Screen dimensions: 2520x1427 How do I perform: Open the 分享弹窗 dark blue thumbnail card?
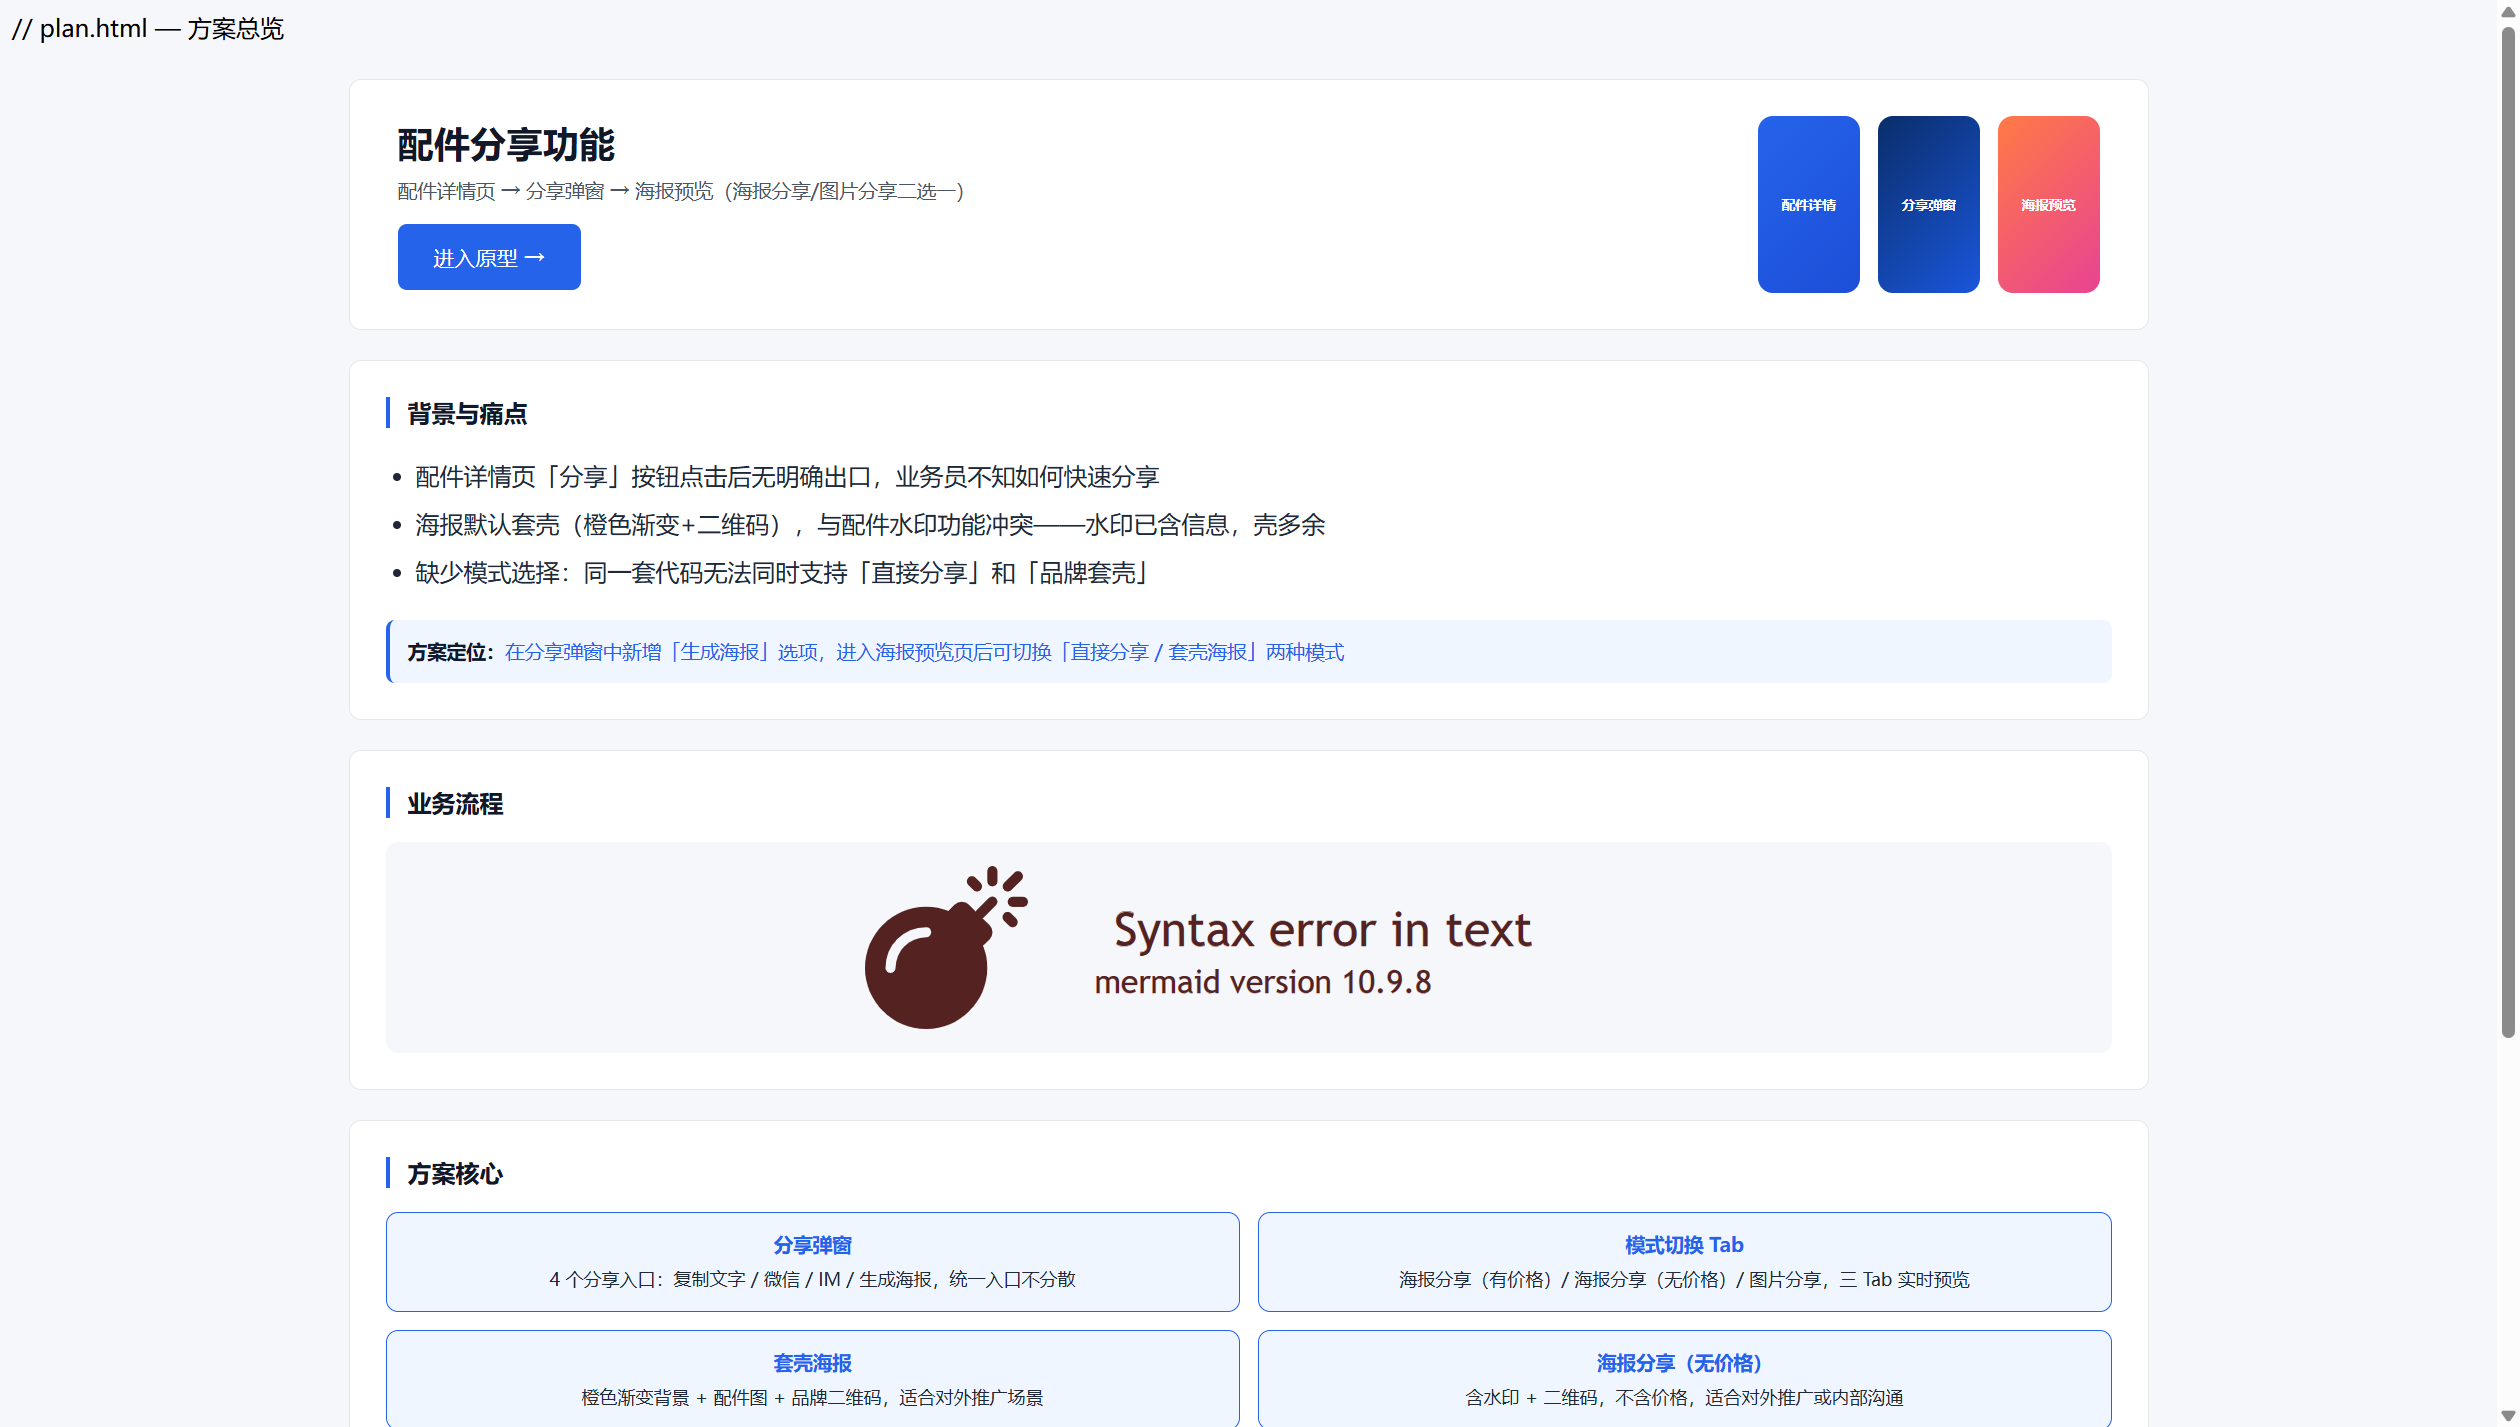1928,204
